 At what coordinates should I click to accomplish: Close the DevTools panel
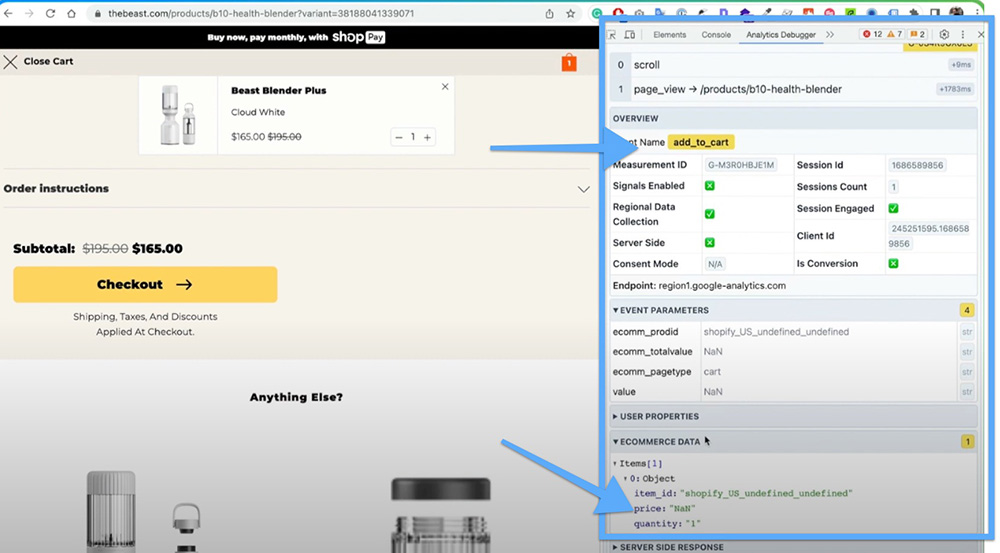click(x=981, y=34)
